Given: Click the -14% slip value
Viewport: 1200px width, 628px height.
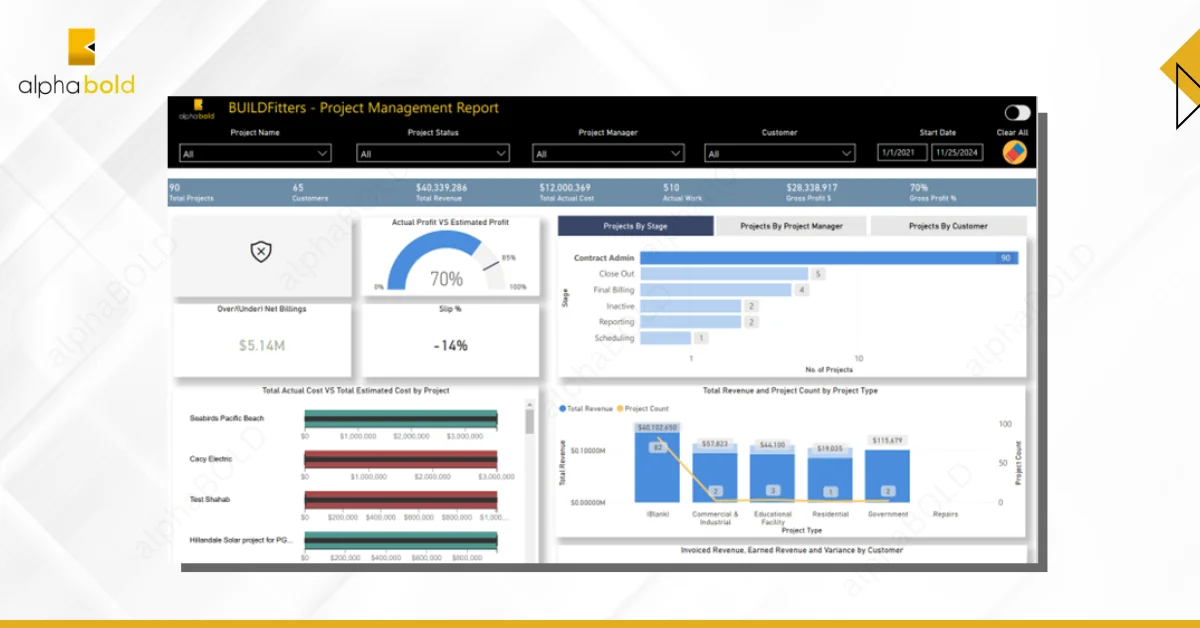Looking at the screenshot, I should (450, 345).
